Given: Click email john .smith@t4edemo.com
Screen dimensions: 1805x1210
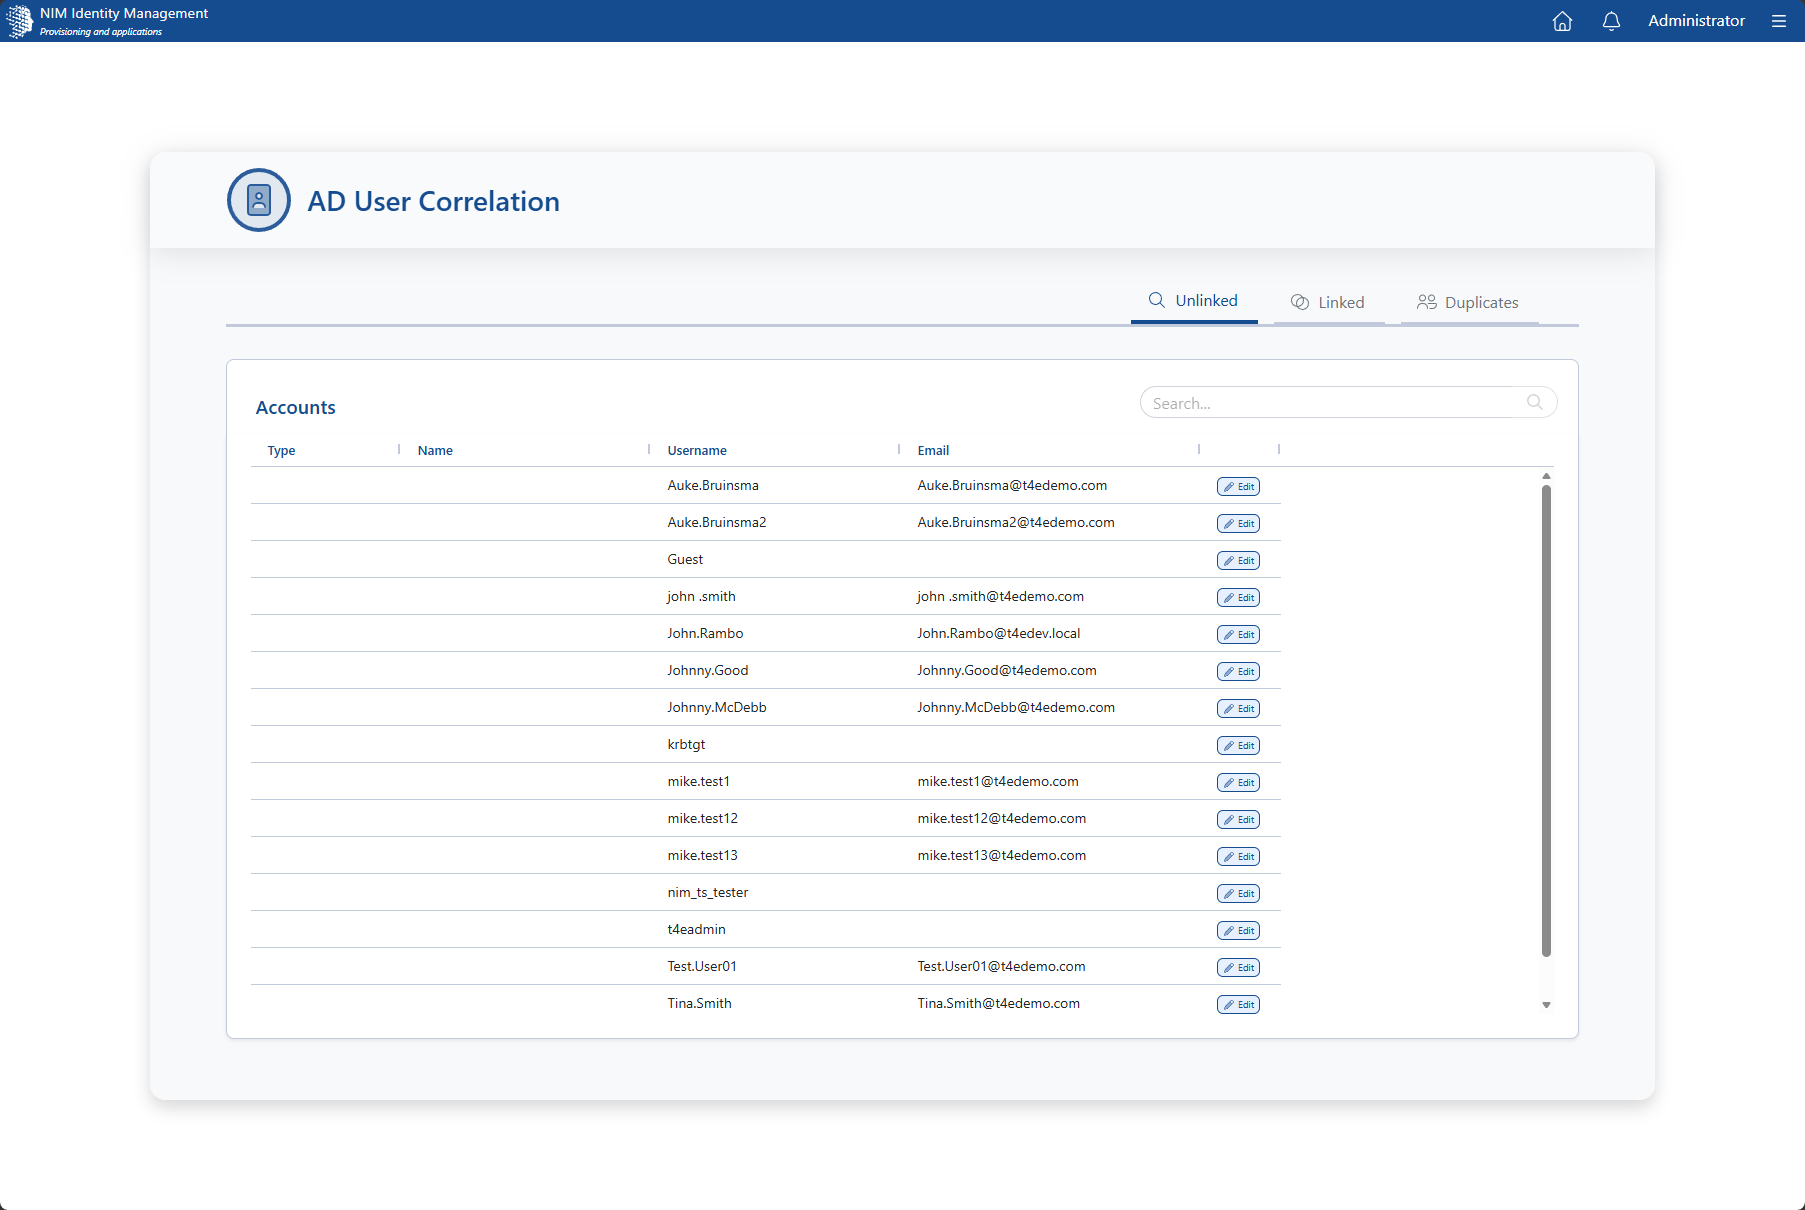Looking at the screenshot, I should tap(1000, 596).
